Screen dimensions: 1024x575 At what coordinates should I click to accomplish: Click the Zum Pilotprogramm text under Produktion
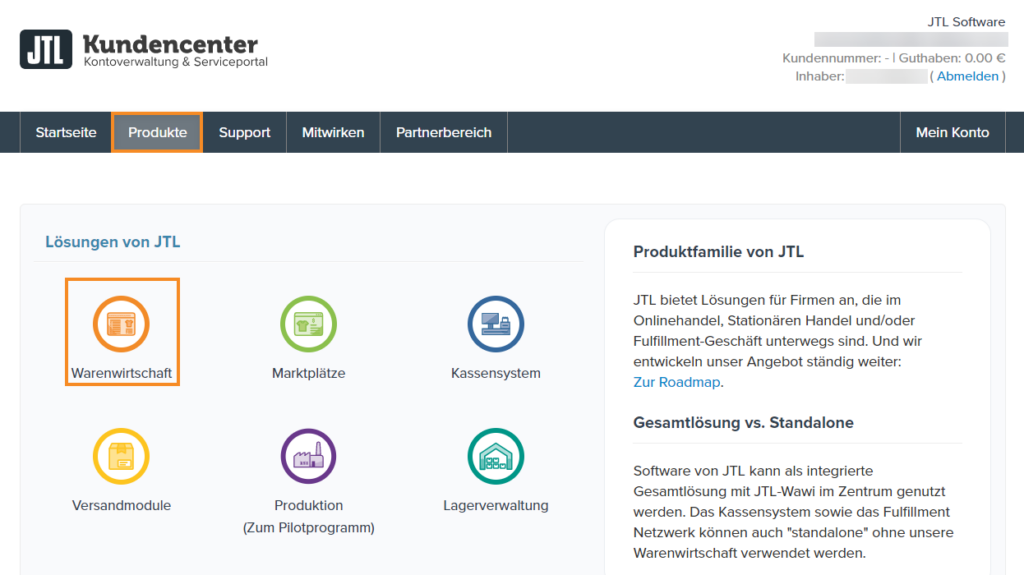[308, 527]
